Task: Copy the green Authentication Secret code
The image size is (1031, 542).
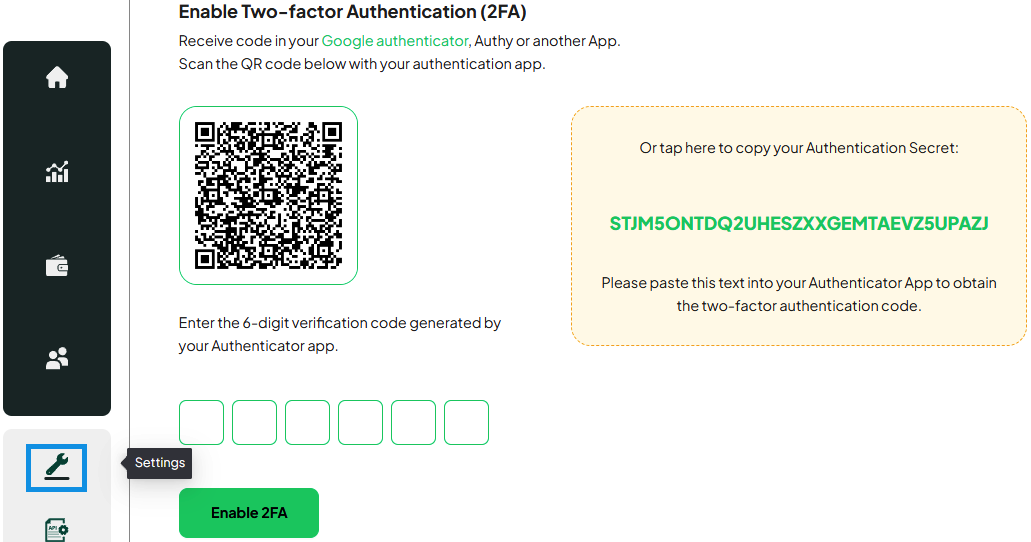Action: 799,224
